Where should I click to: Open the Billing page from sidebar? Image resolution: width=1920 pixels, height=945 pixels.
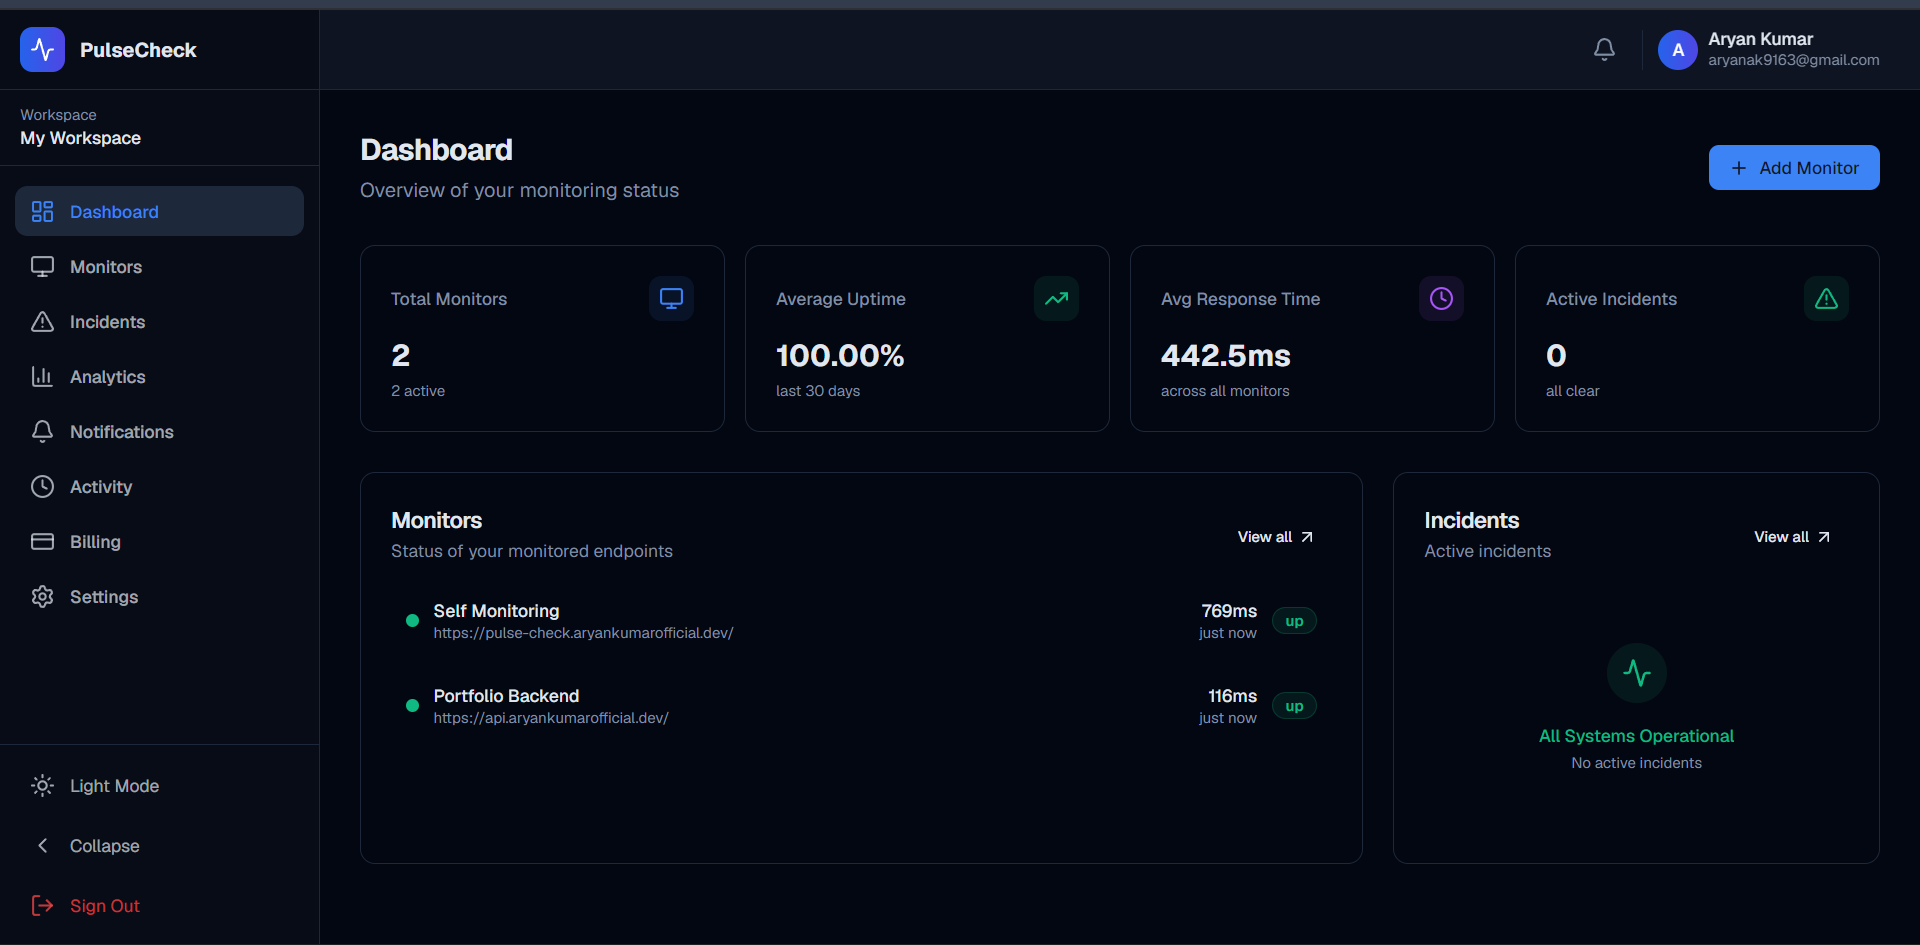[160, 541]
